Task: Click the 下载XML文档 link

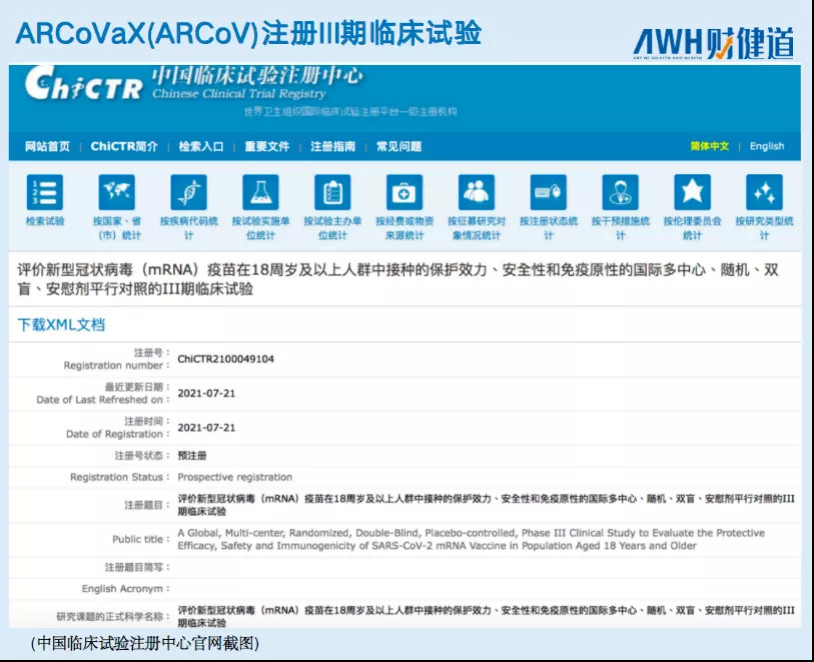Action: click(61, 325)
